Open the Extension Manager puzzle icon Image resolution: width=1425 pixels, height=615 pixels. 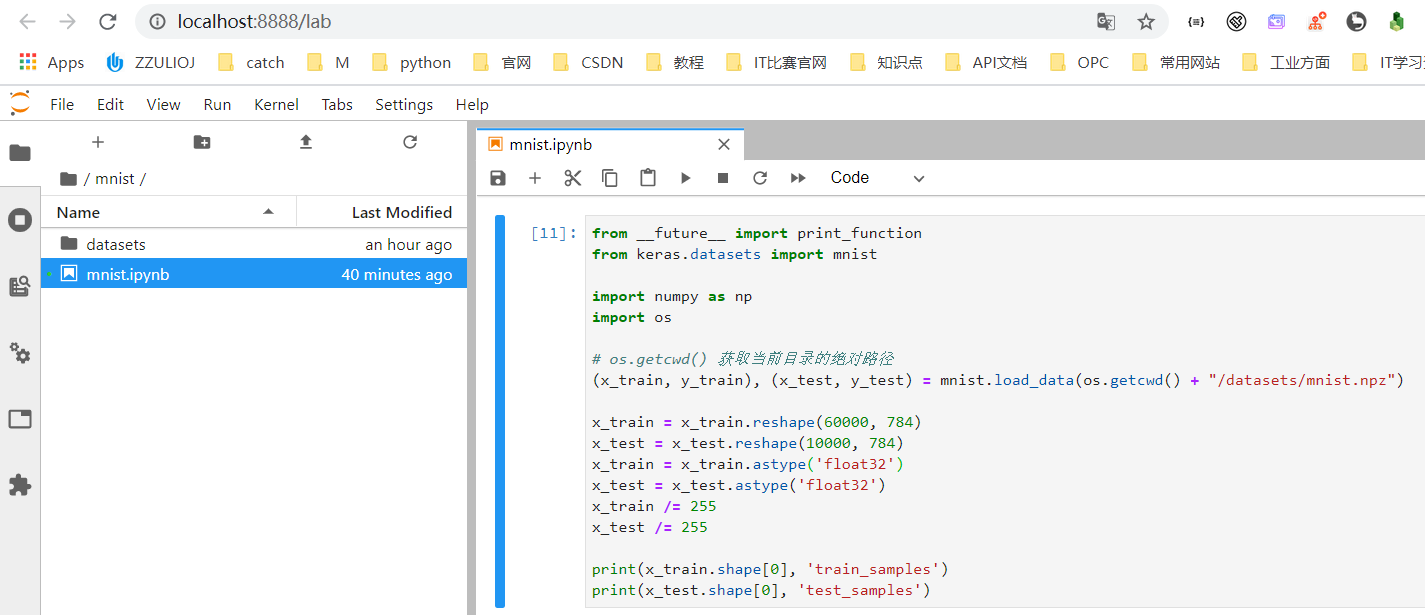pos(20,485)
